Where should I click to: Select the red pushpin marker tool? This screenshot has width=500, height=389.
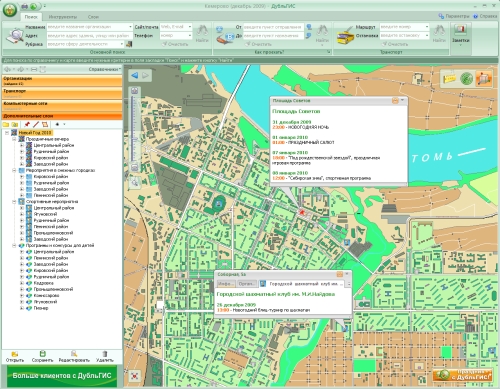pos(27,124)
